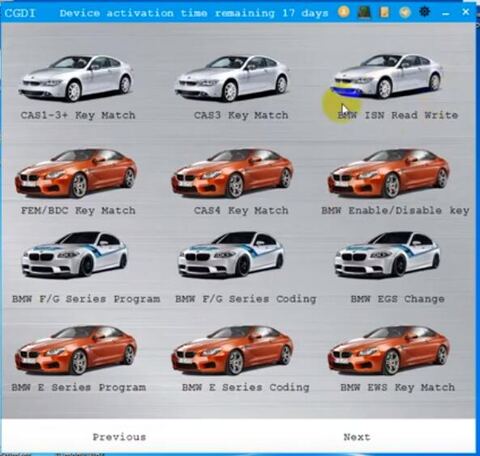This screenshot has width=480, height=456.
Task: Open the BMW EWS Key Match car icon
Action: click(x=389, y=350)
